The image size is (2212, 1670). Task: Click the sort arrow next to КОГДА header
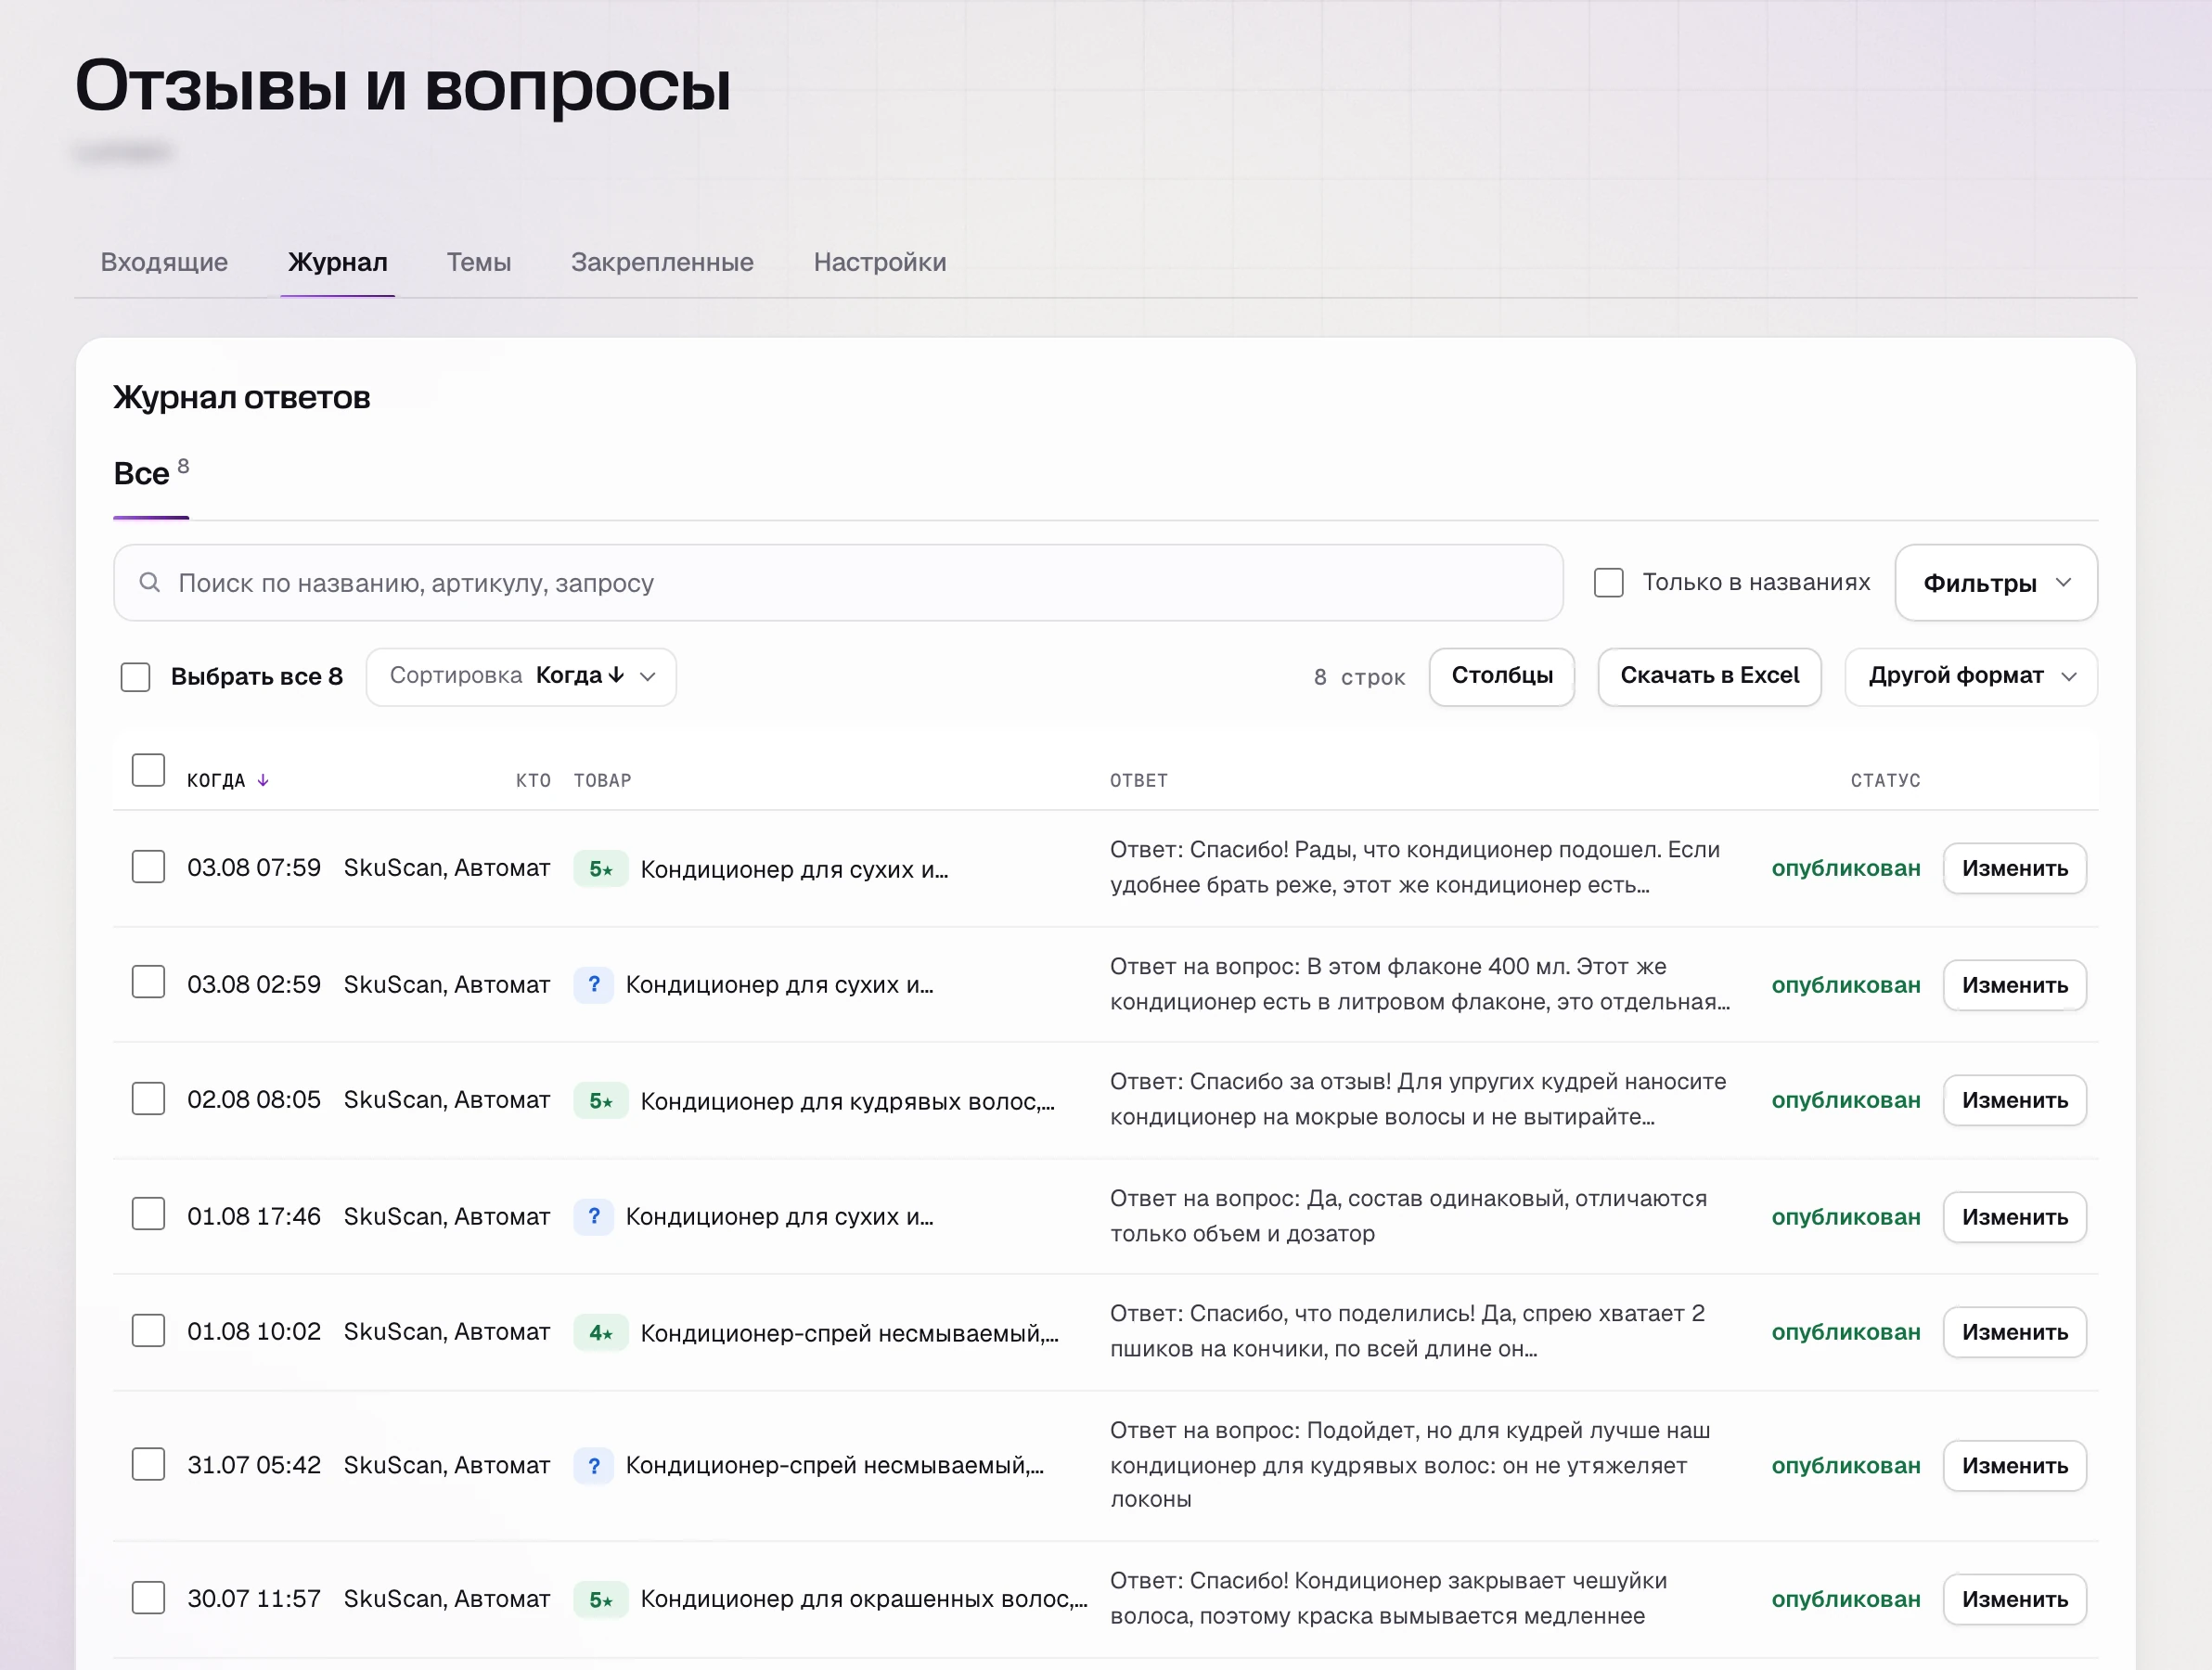[x=263, y=780]
